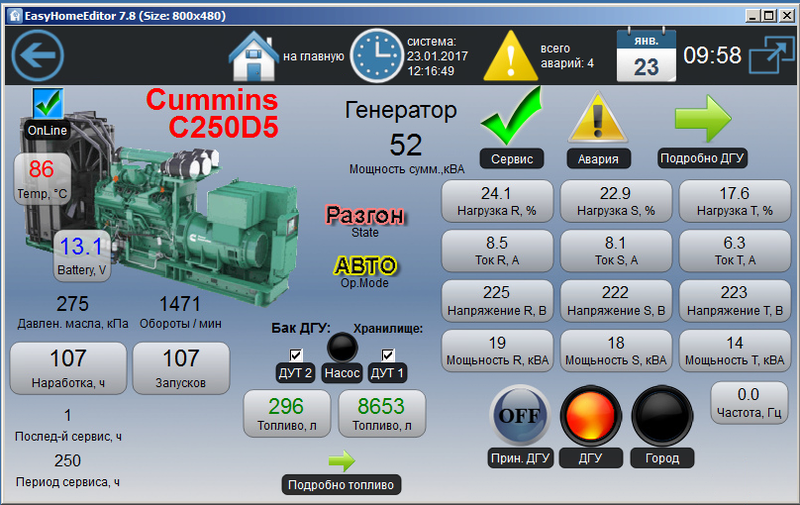This screenshot has height=505, width=800.
Task: Toggle the OnLine checkbox
Action: 46,102
